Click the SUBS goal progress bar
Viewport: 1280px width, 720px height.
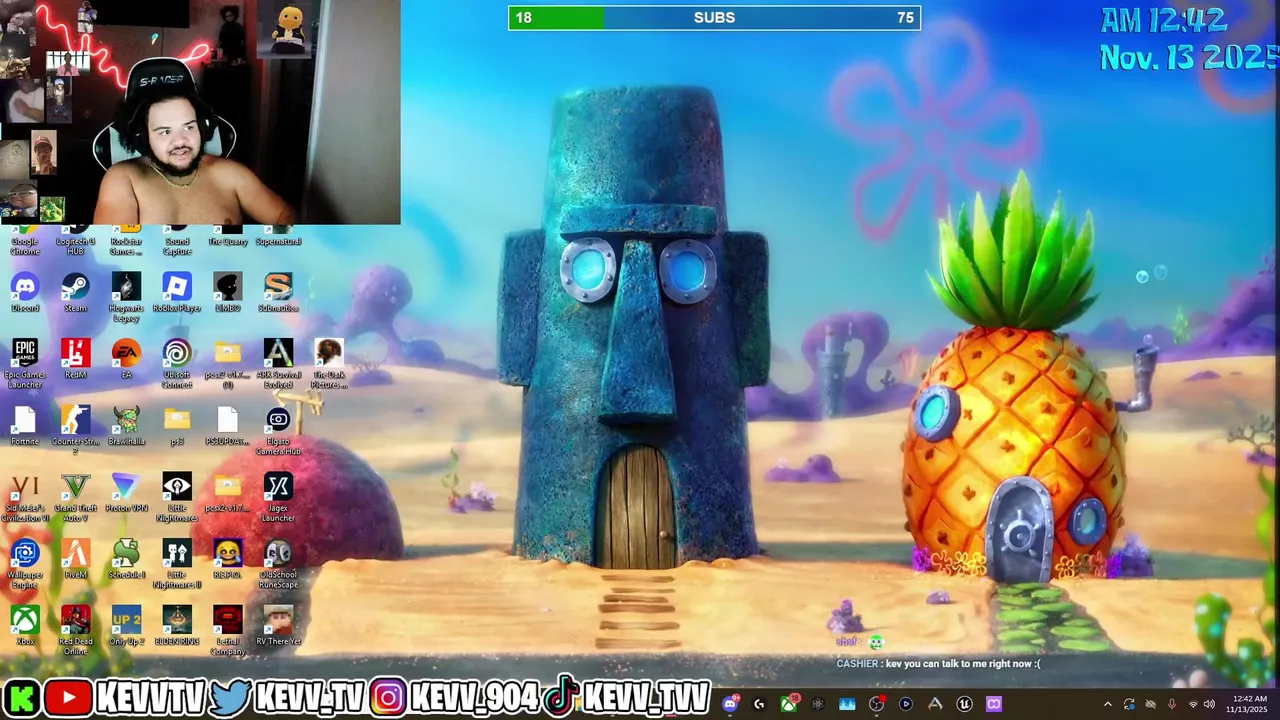[x=714, y=18]
